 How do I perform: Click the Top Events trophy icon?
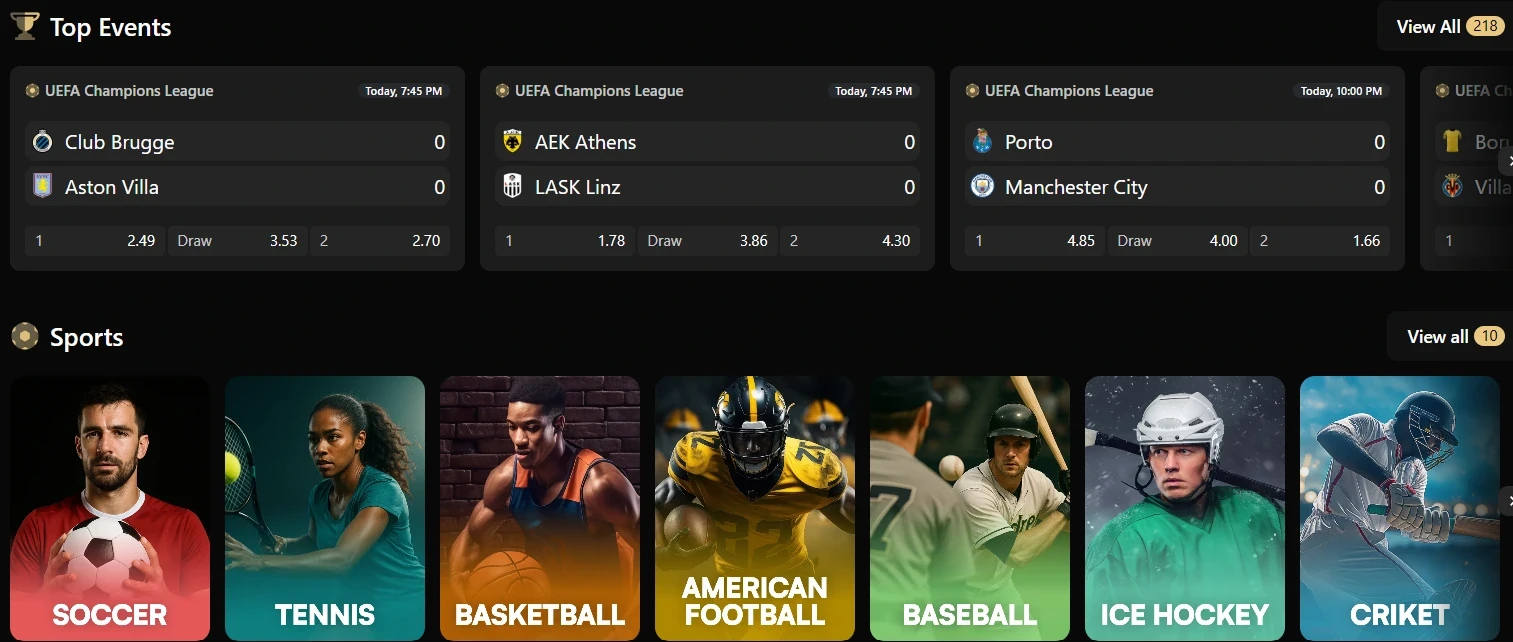[25, 26]
